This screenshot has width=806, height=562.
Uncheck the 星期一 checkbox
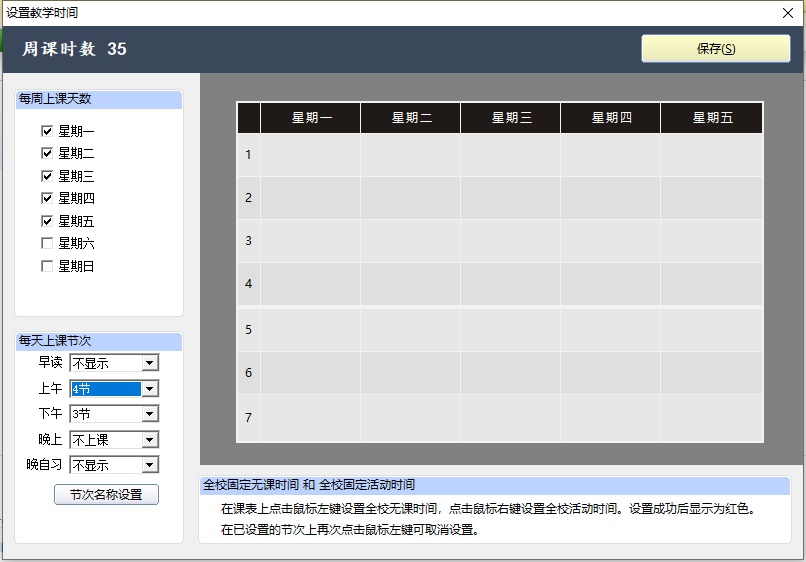47,131
